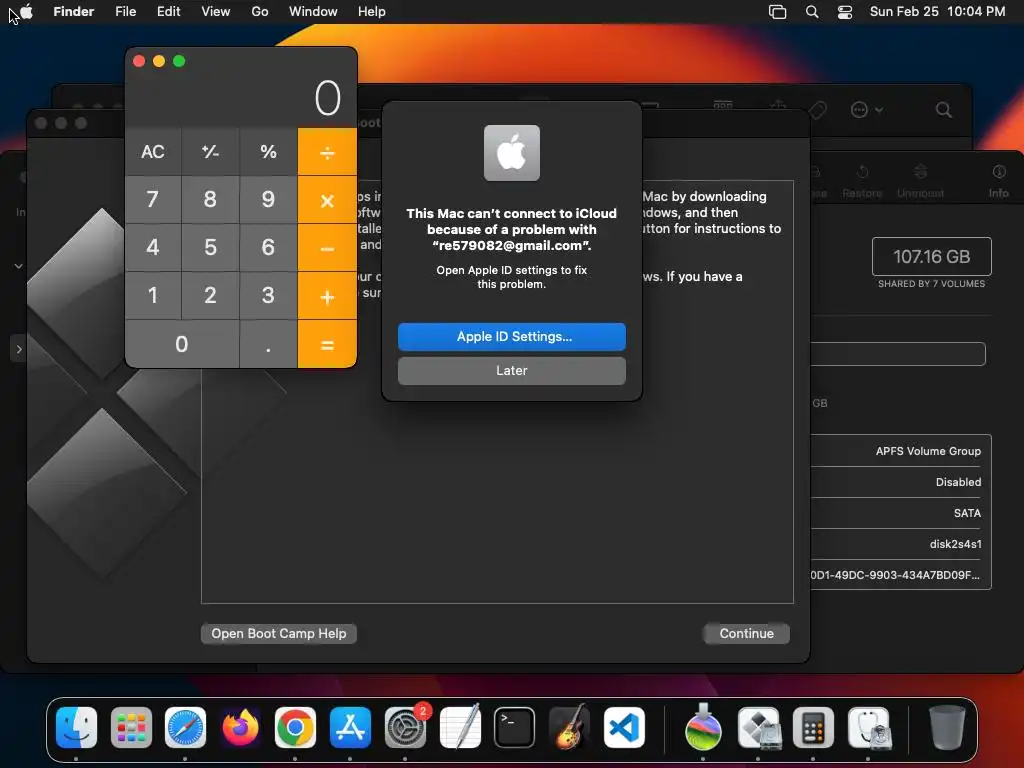The width and height of the screenshot is (1024, 768).
Task: Switch to Calculator in the Dock
Action: click(813, 728)
